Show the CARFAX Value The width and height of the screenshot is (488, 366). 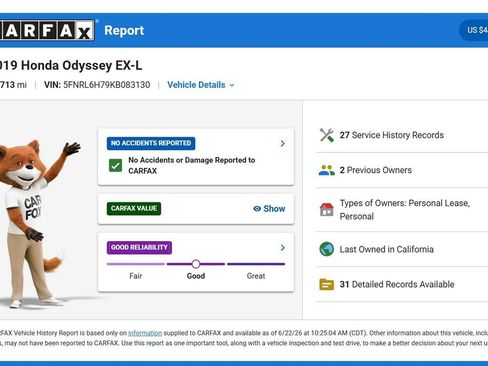269,209
